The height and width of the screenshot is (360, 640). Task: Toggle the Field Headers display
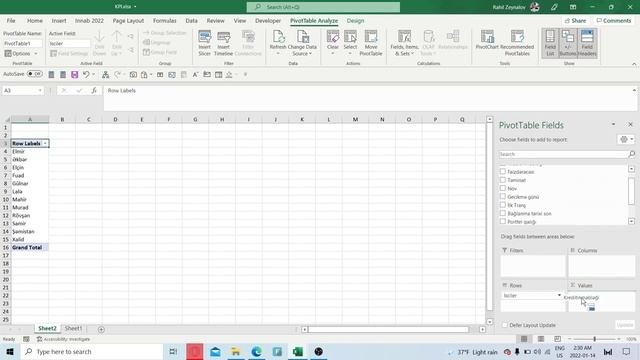coord(587,43)
